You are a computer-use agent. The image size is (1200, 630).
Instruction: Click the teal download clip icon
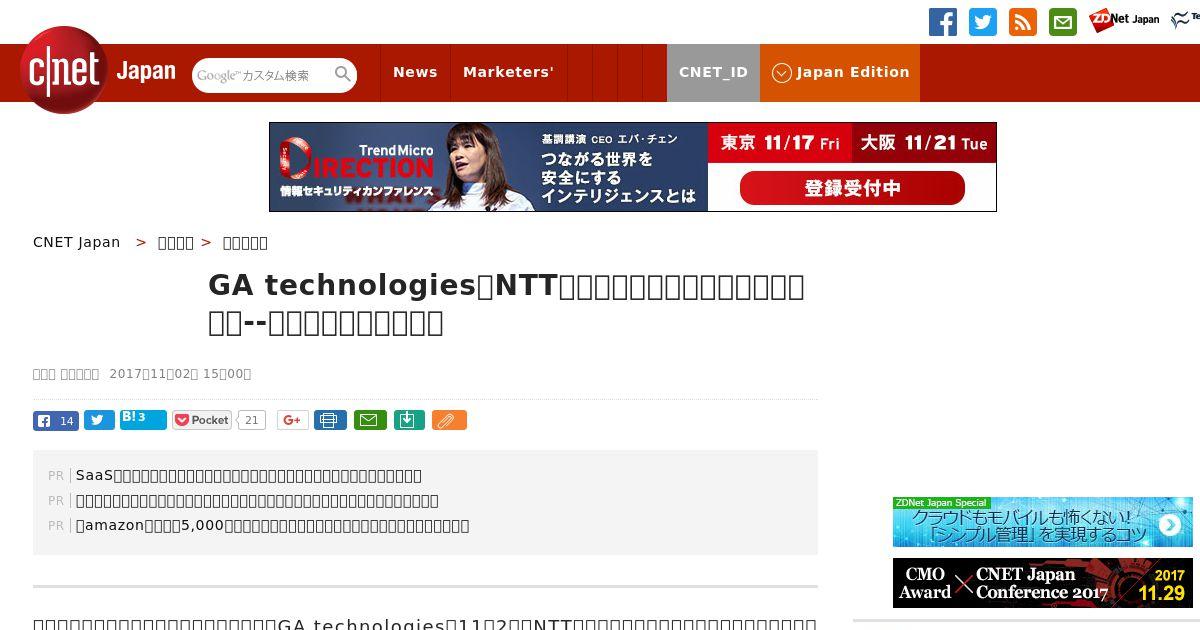pos(409,420)
